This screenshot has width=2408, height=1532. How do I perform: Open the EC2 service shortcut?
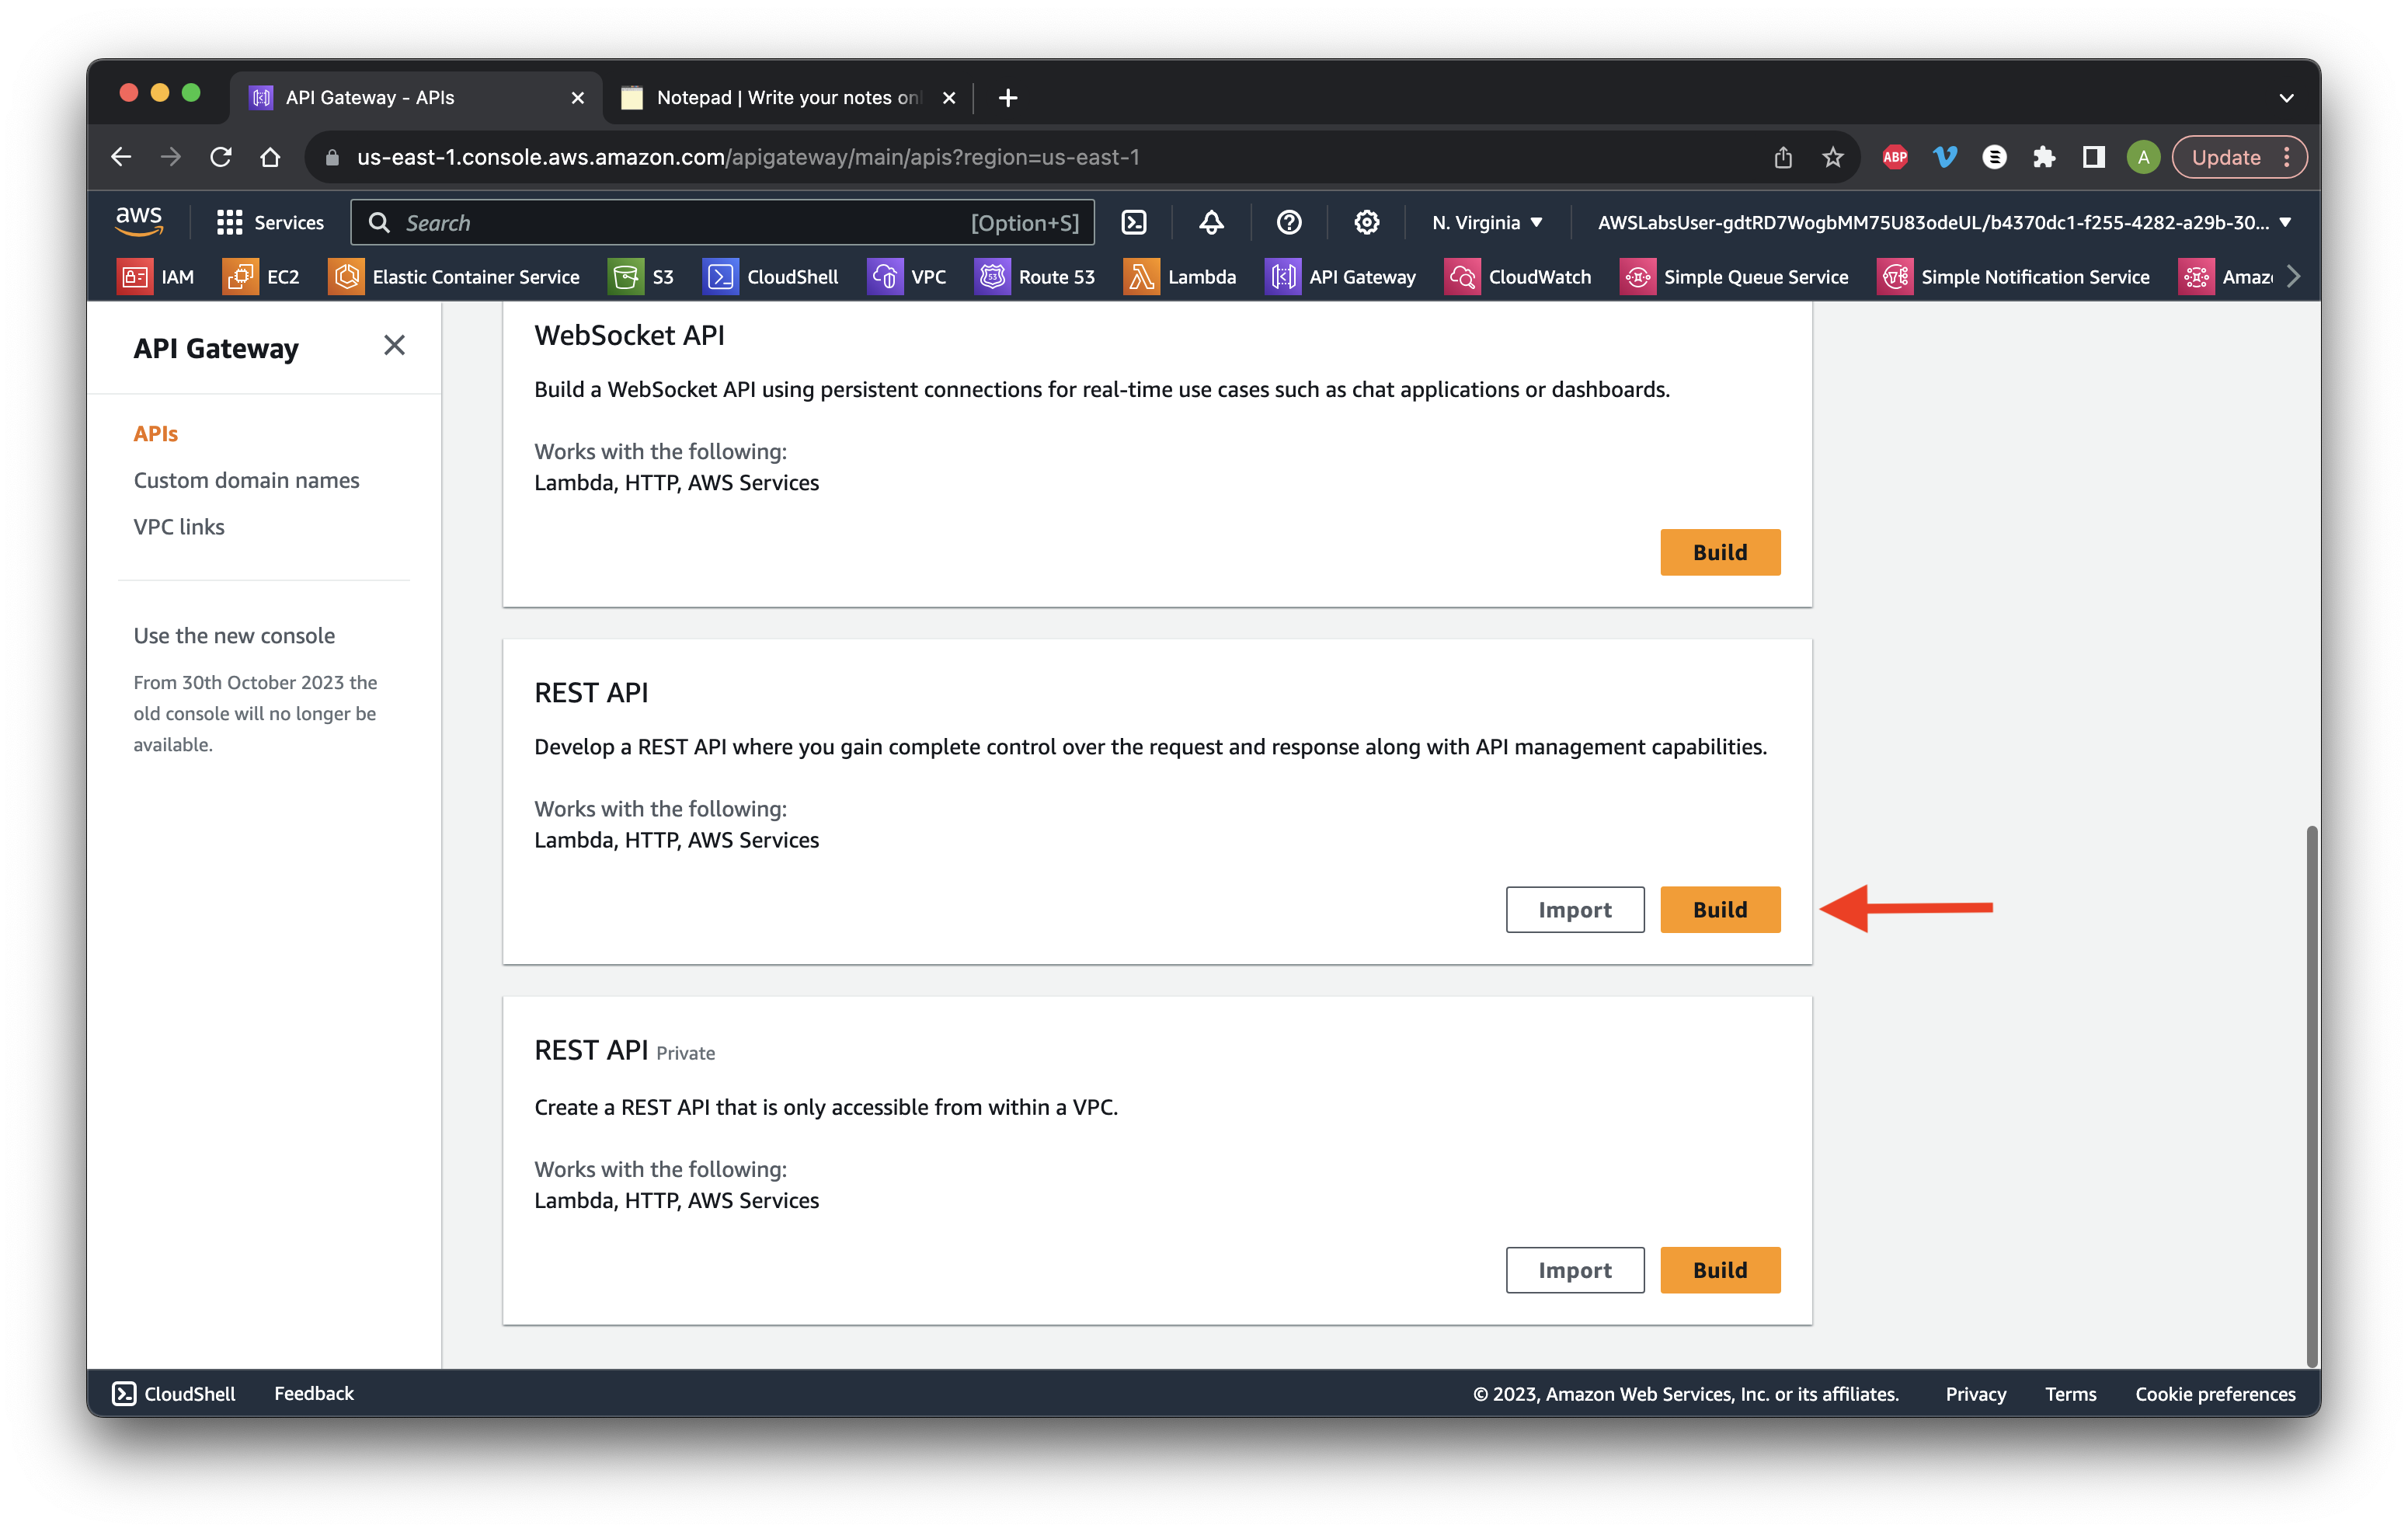click(x=261, y=277)
